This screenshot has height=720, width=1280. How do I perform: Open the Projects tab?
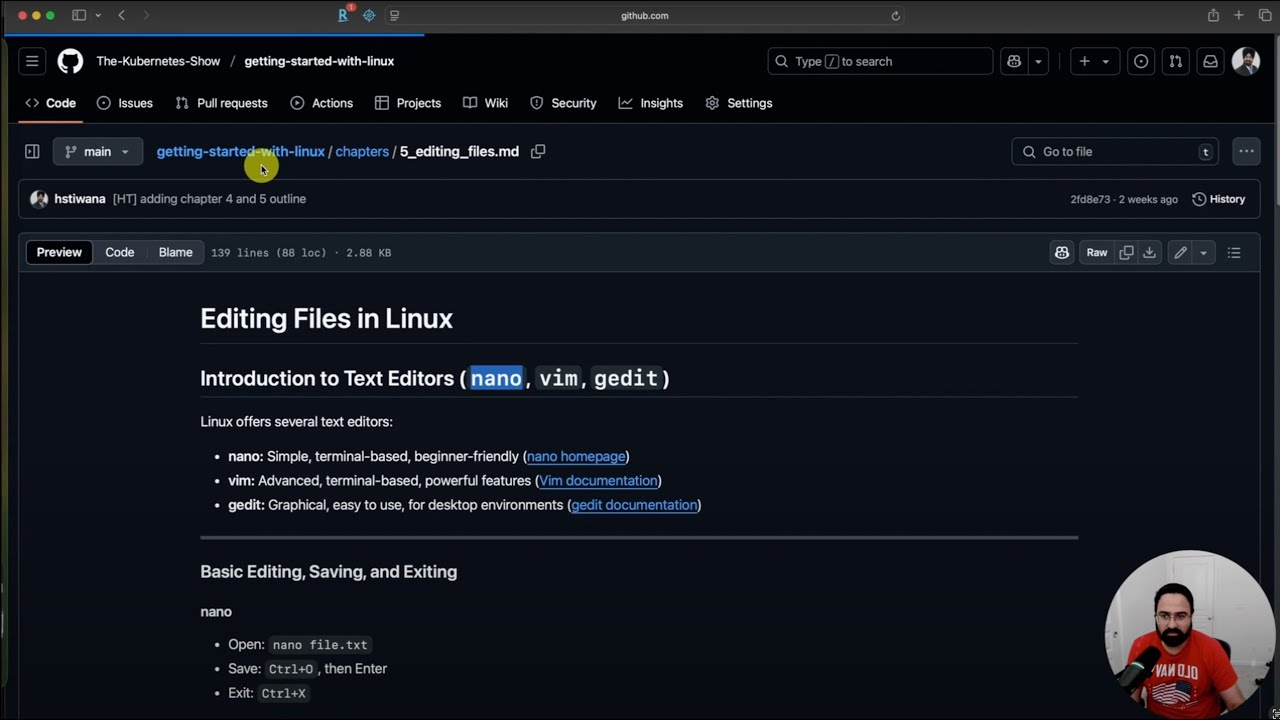[x=408, y=103]
